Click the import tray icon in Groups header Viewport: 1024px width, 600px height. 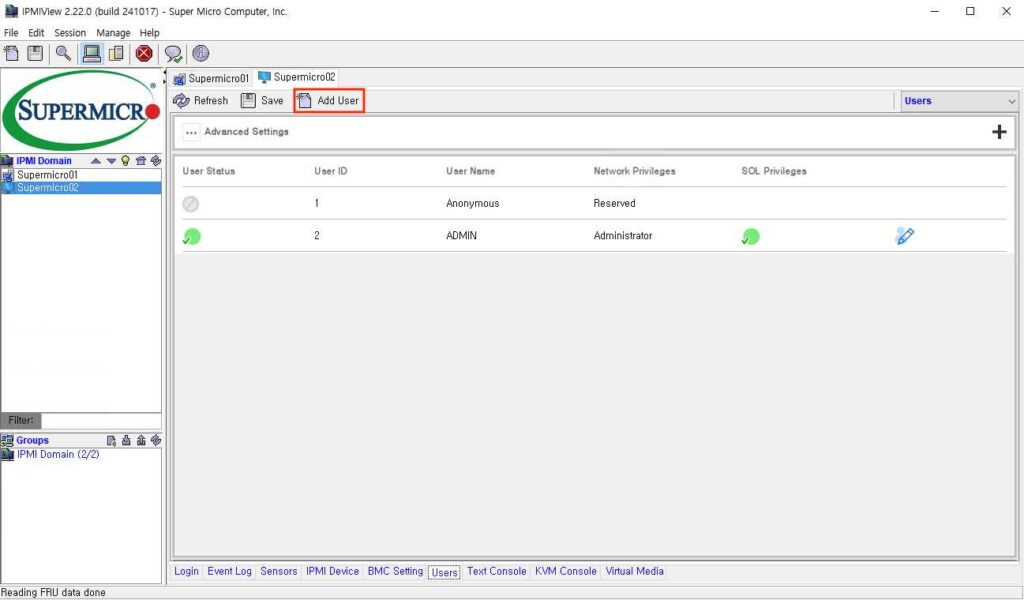click(x=126, y=441)
